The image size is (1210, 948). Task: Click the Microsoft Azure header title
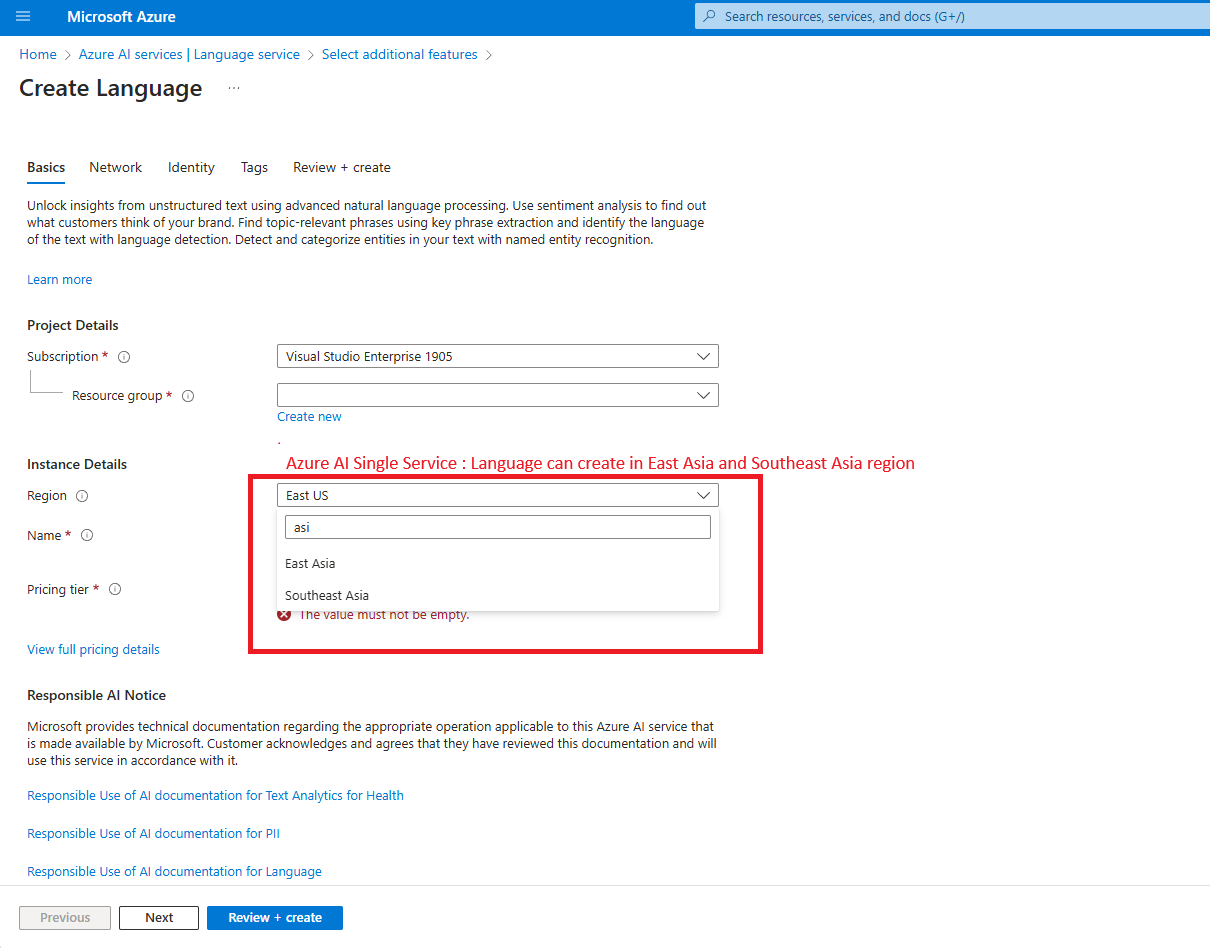[x=121, y=17]
